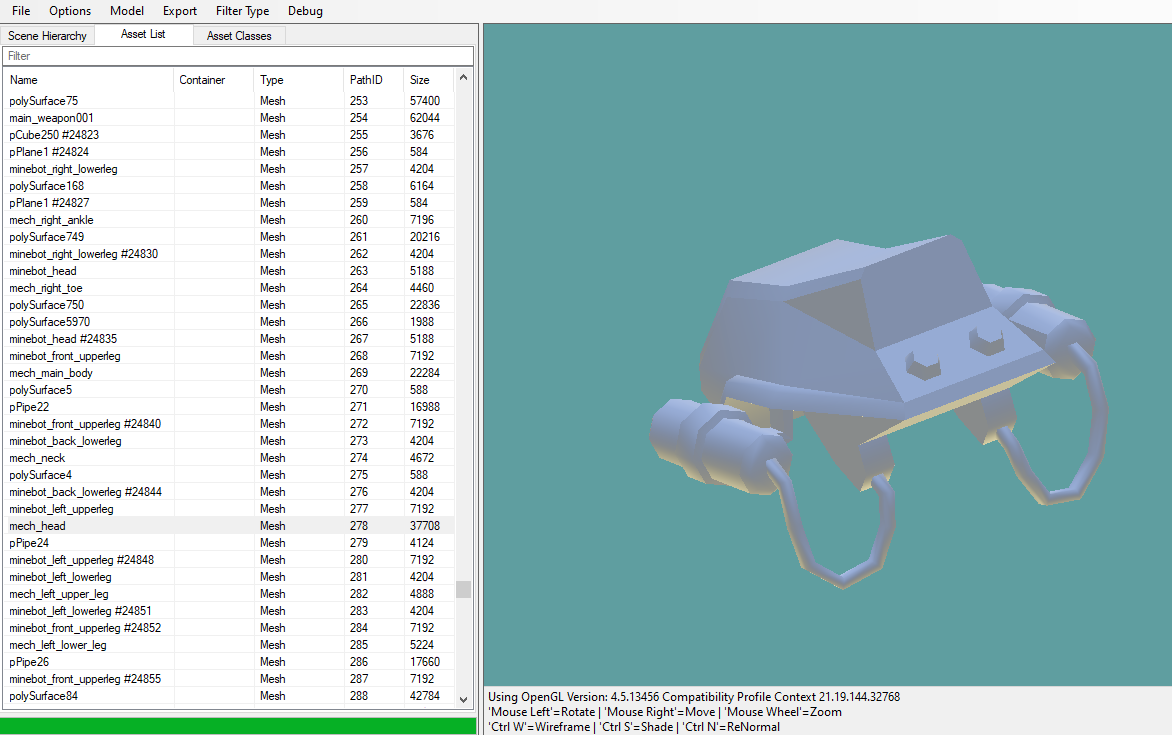Select minebot_front_upperleg #24852 row
Image resolution: width=1172 pixels, height=735 pixels.
[x=229, y=628]
